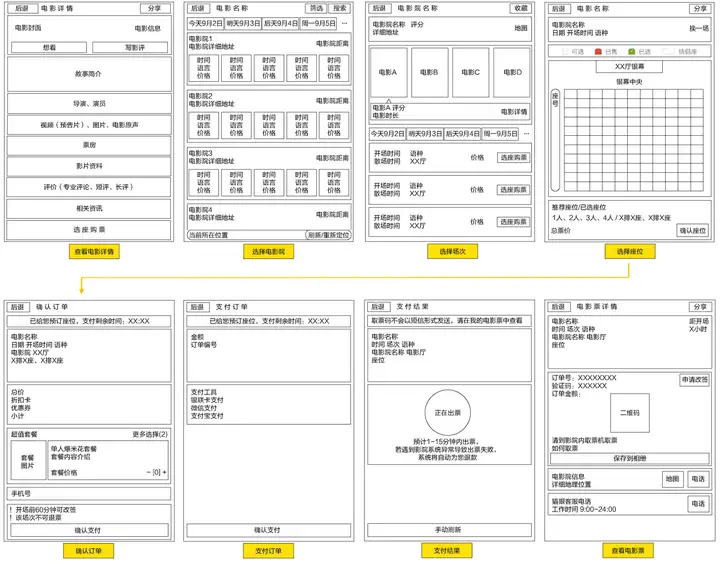Click 选座购票 on third showtime row
Screen dimensions: 720x564
pyautogui.click(x=513, y=222)
